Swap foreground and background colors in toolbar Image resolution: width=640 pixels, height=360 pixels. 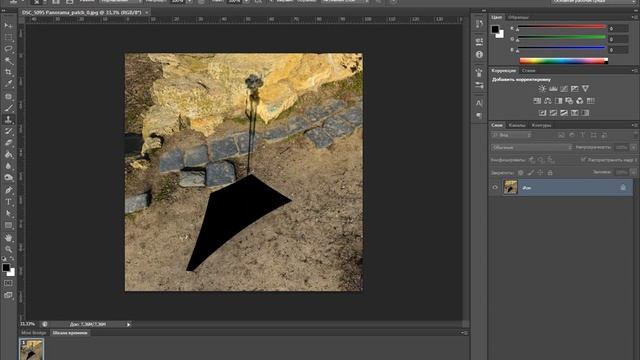12,259
